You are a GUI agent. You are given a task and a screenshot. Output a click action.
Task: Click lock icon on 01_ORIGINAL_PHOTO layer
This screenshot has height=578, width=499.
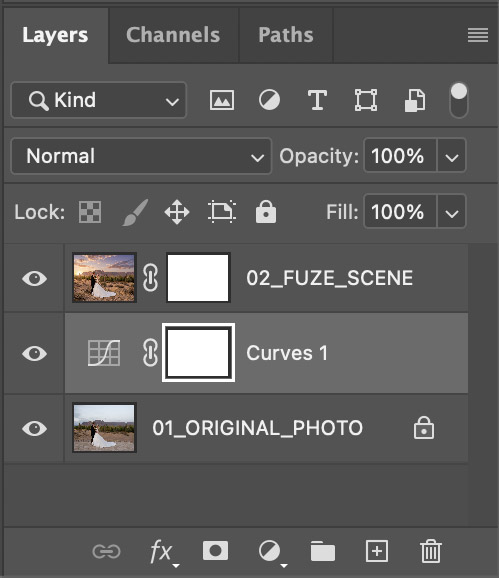point(424,428)
